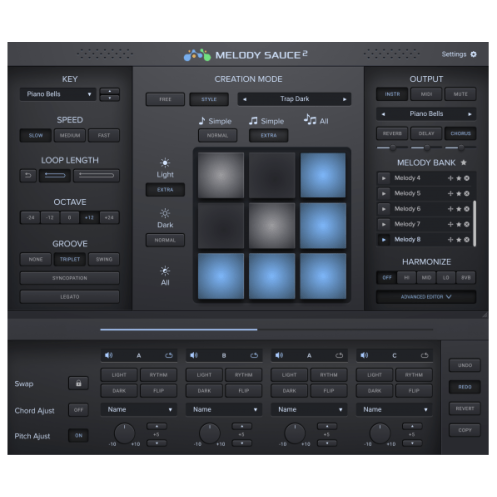Image resolution: width=497 pixels, height=497 pixels.
Task: Open Name dropdown under section B
Action: 224,410
